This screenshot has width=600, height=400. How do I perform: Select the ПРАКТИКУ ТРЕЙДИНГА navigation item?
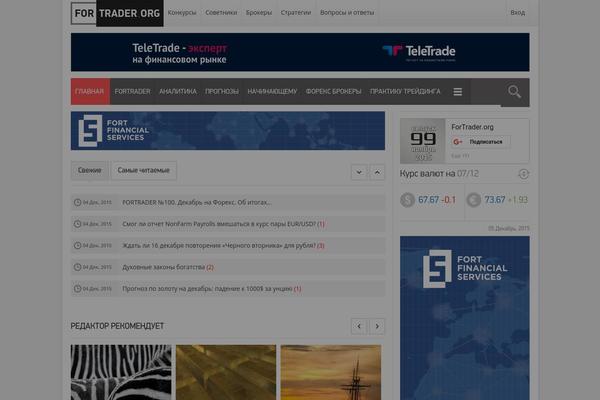[x=405, y=91]
